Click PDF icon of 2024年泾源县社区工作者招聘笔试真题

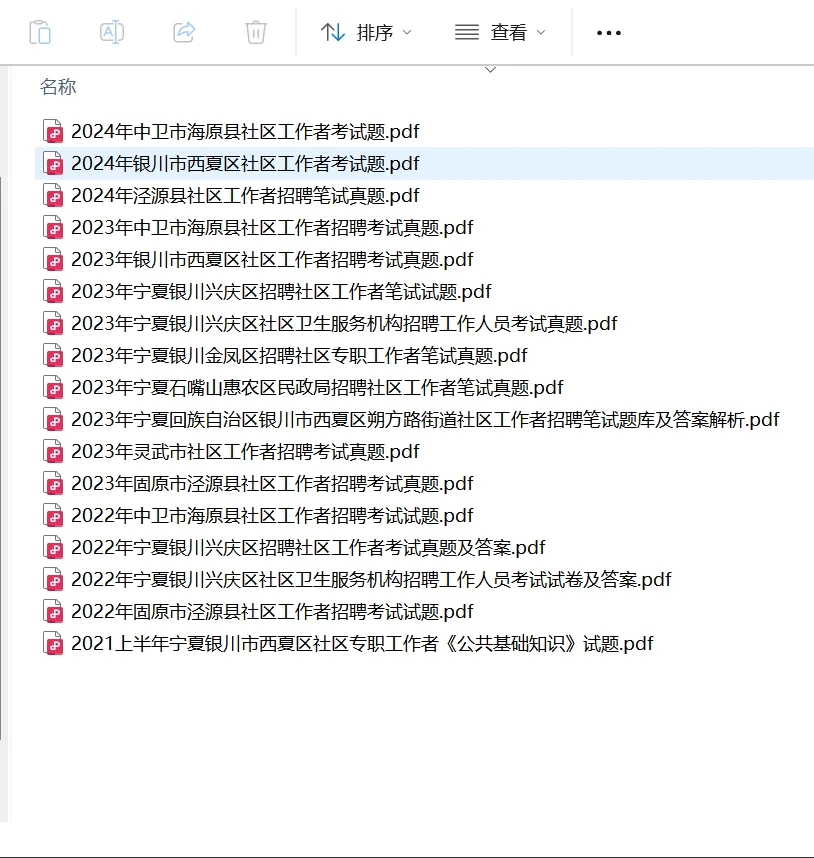point(53,195)
